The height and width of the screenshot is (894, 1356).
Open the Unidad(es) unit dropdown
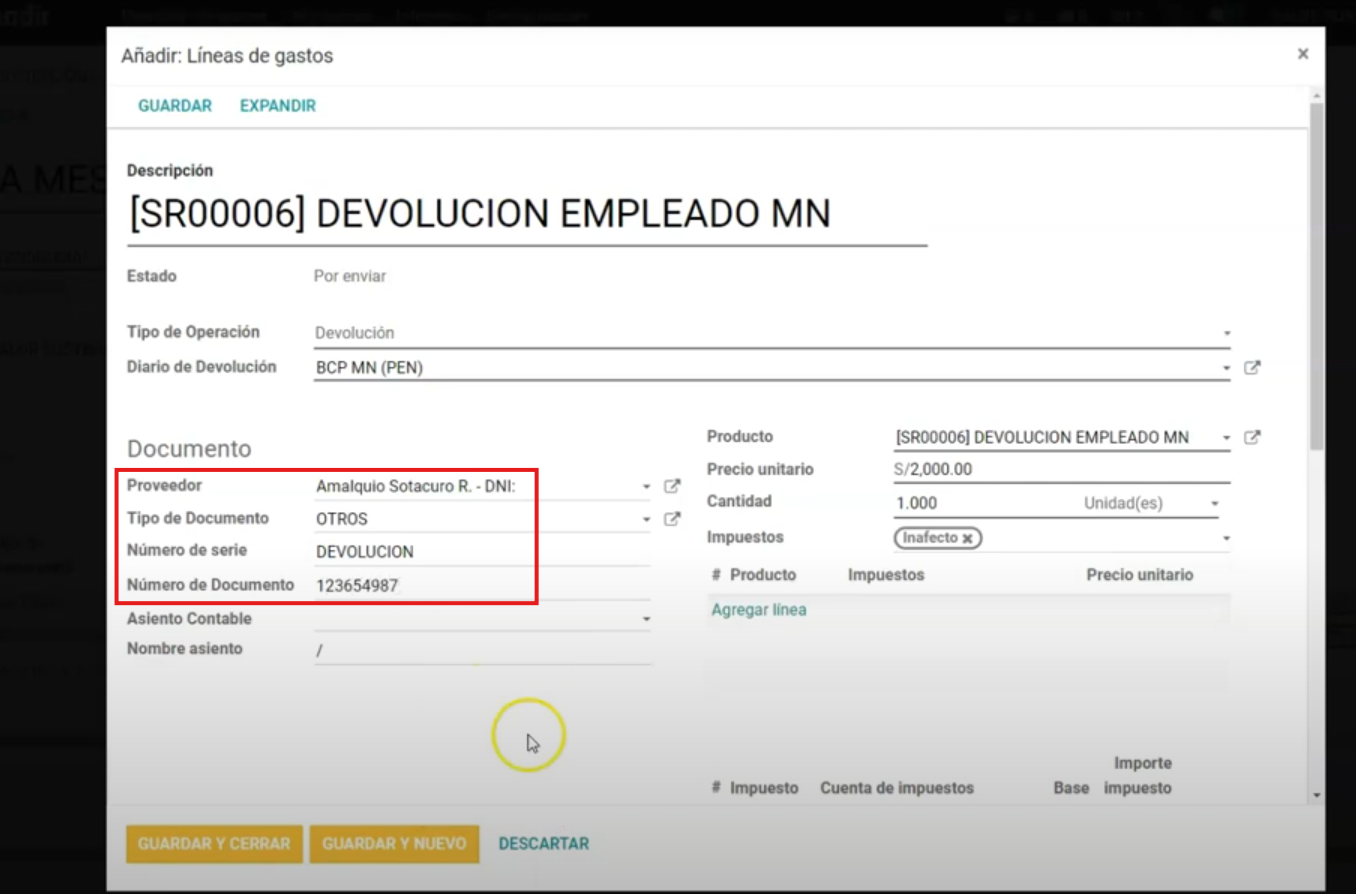[1214, 504]
